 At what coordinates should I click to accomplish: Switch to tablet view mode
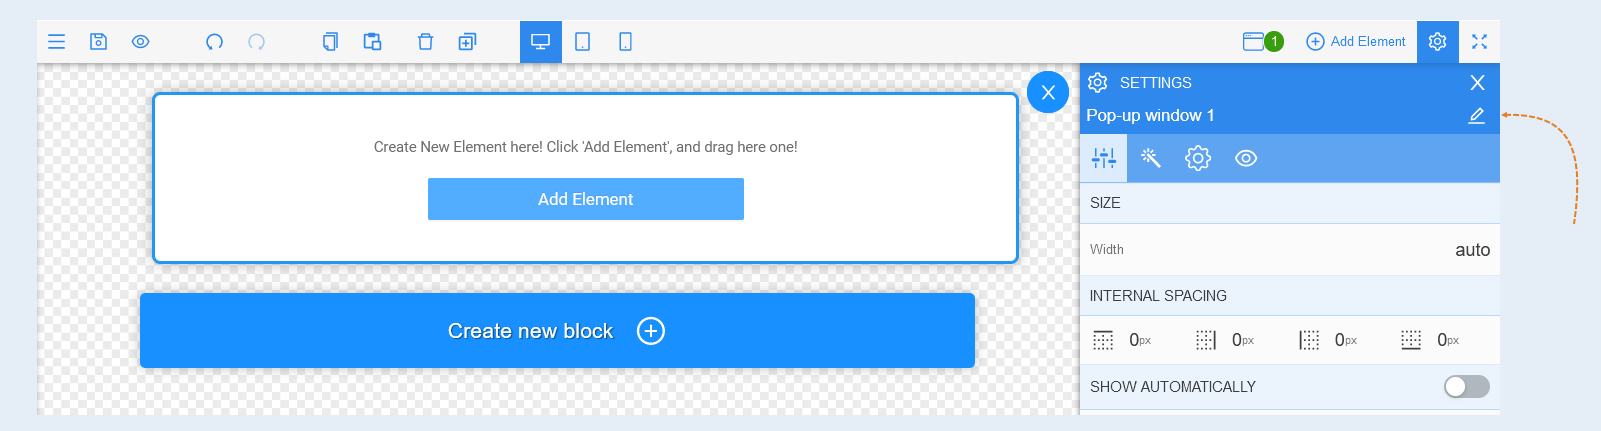point(583,42)
